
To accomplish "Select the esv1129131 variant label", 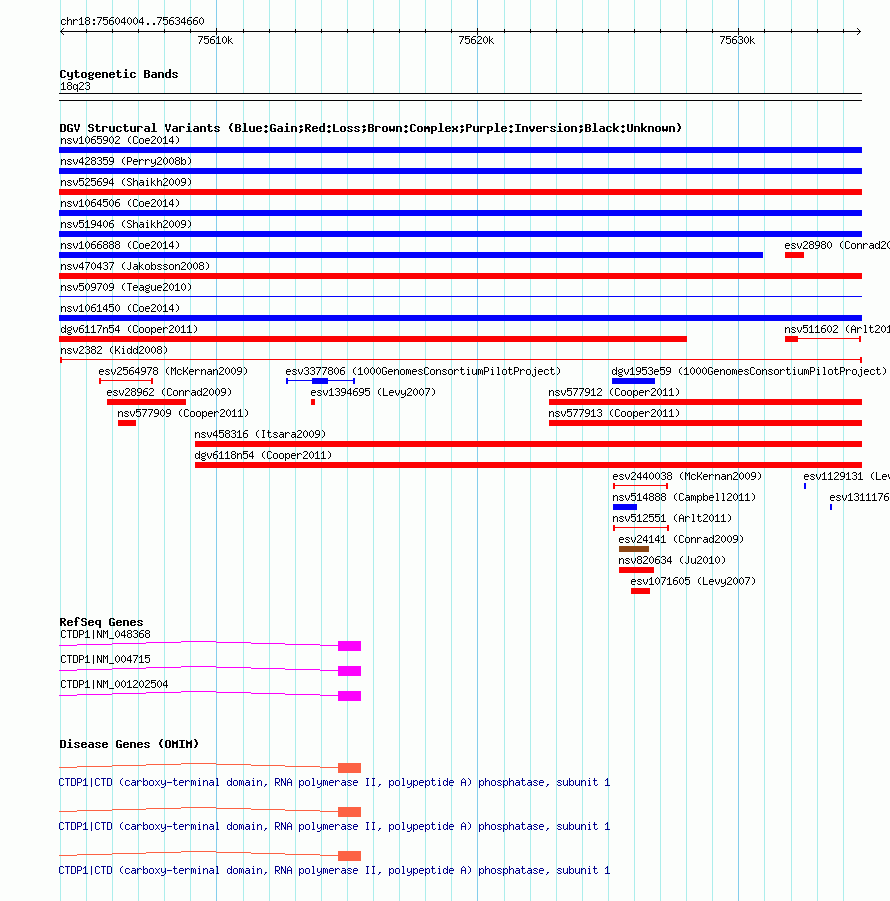I will coord(846,476).
